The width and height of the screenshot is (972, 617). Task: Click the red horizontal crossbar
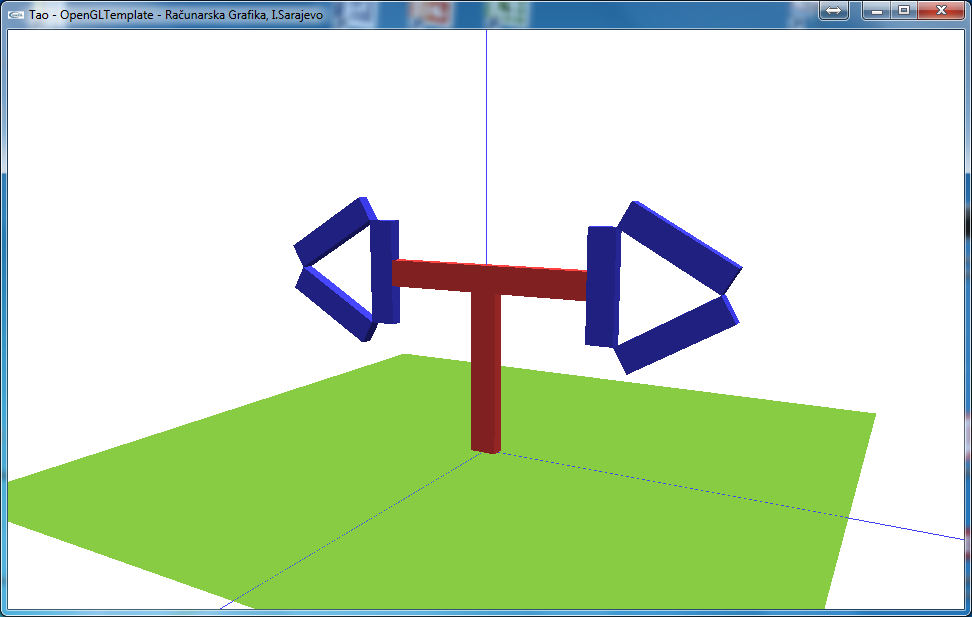[x=490, y=280]
